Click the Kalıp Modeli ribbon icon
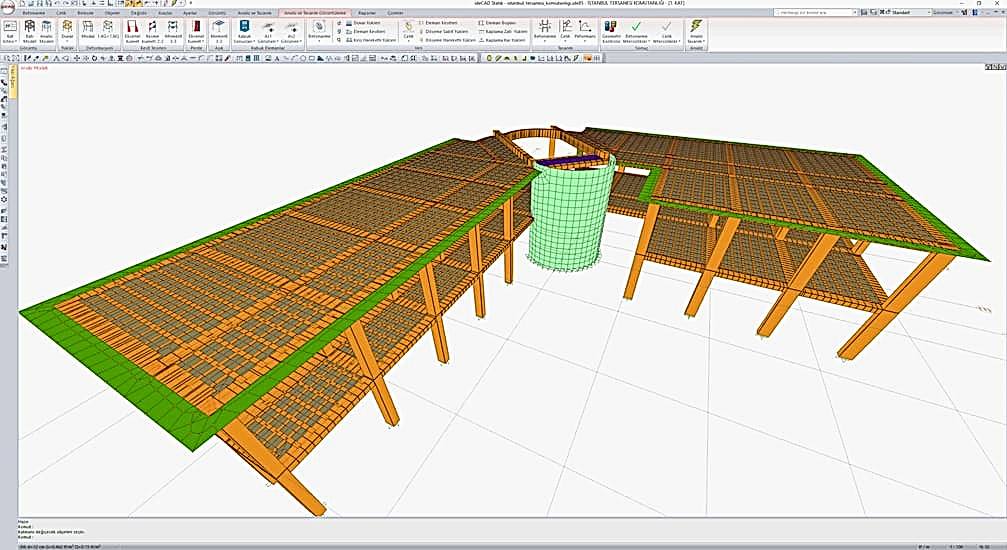 coord(30,29)
